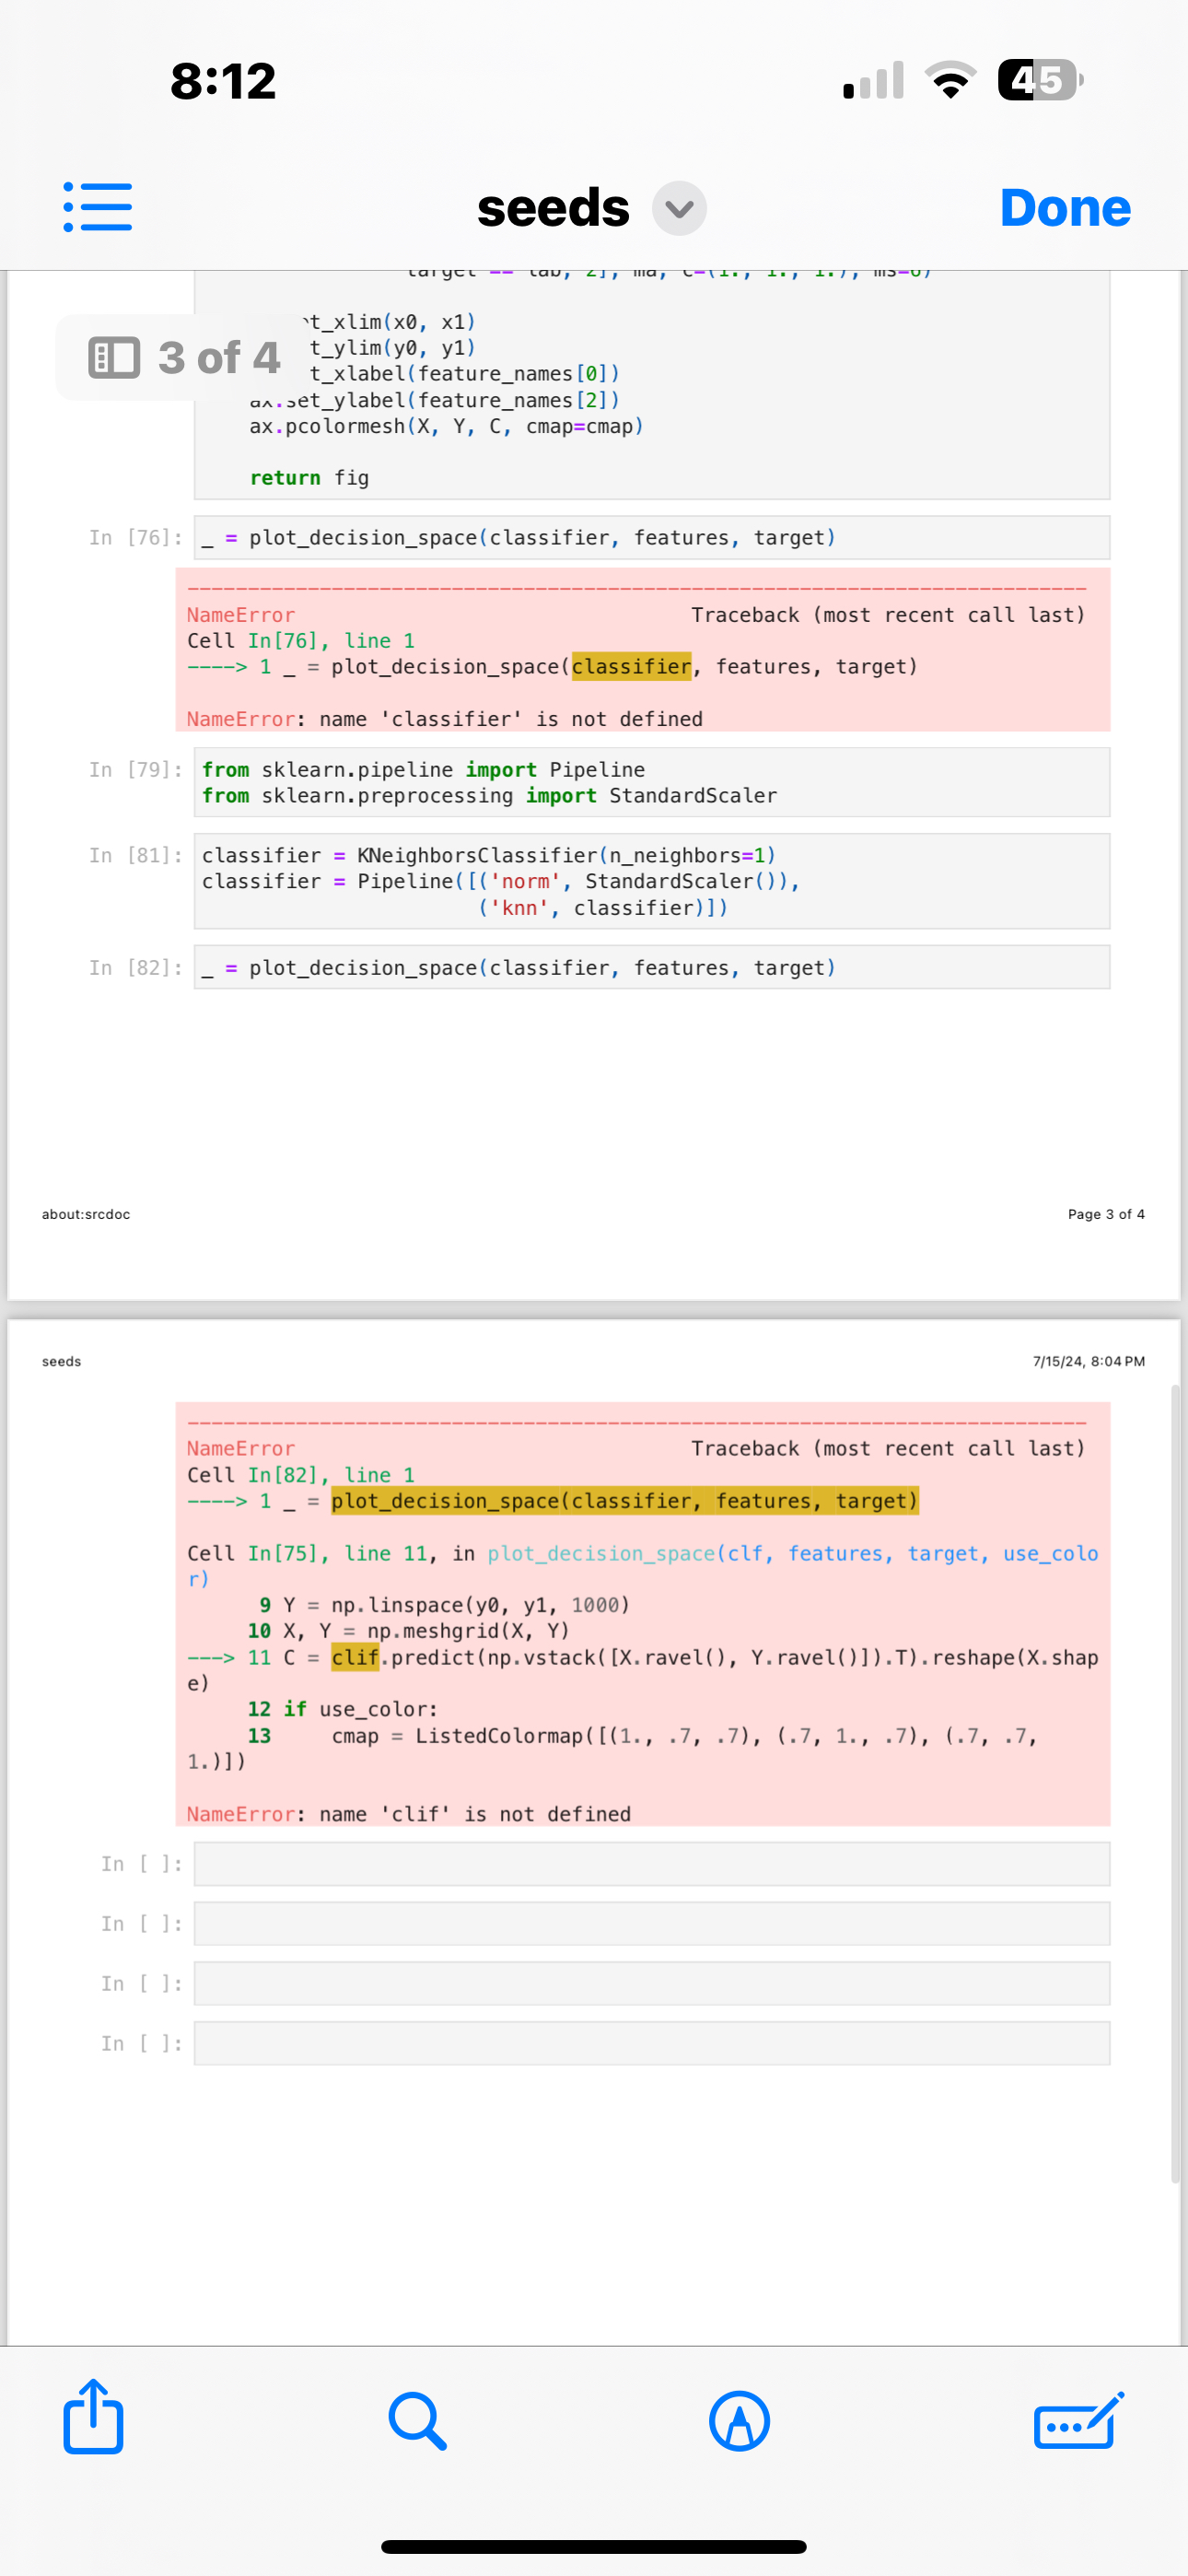The height and width of the screenshot is (2576, 1188).
Task: Tap the cellular signal bars icon
Action: pos(874,80)
